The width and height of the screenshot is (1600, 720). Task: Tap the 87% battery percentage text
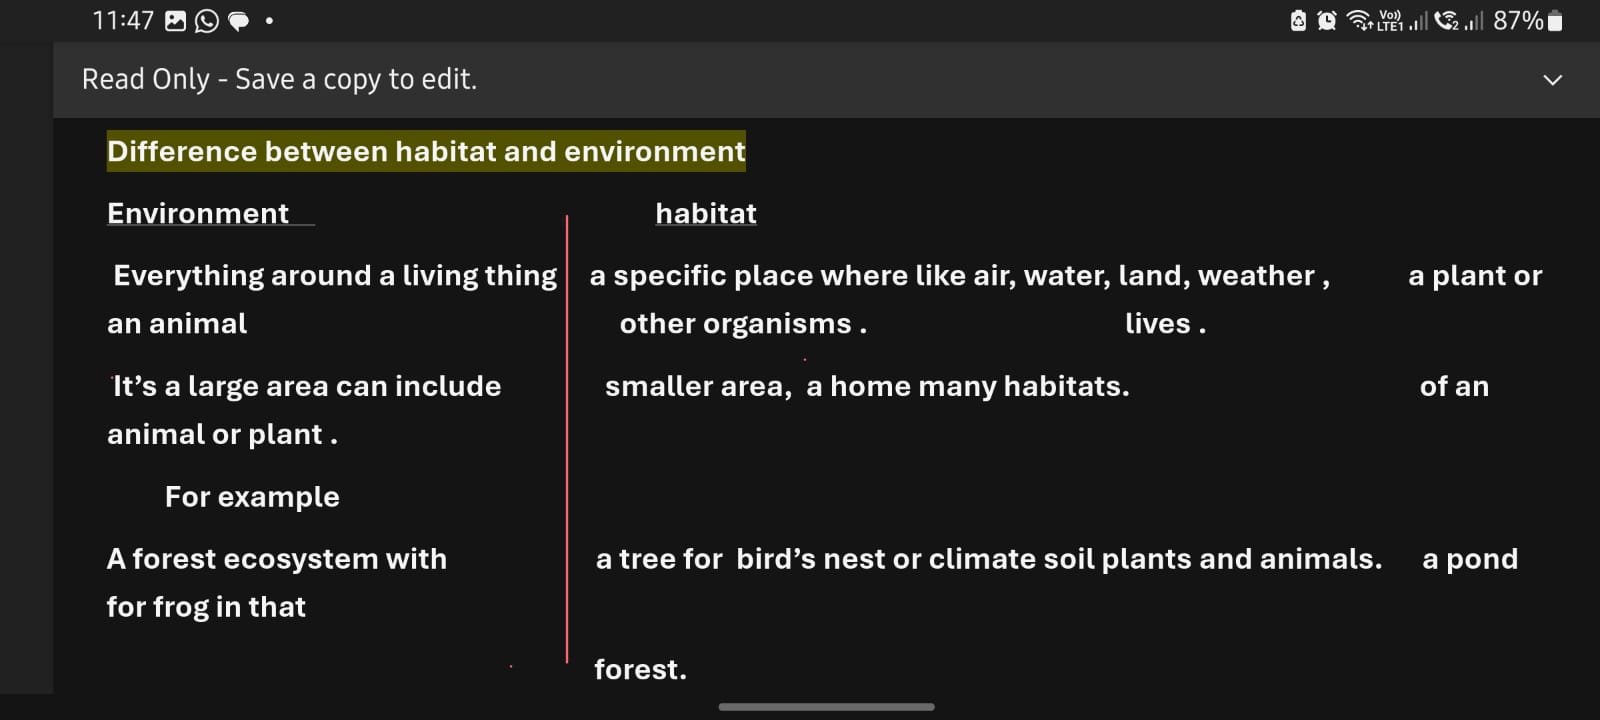coord(1517,21)
